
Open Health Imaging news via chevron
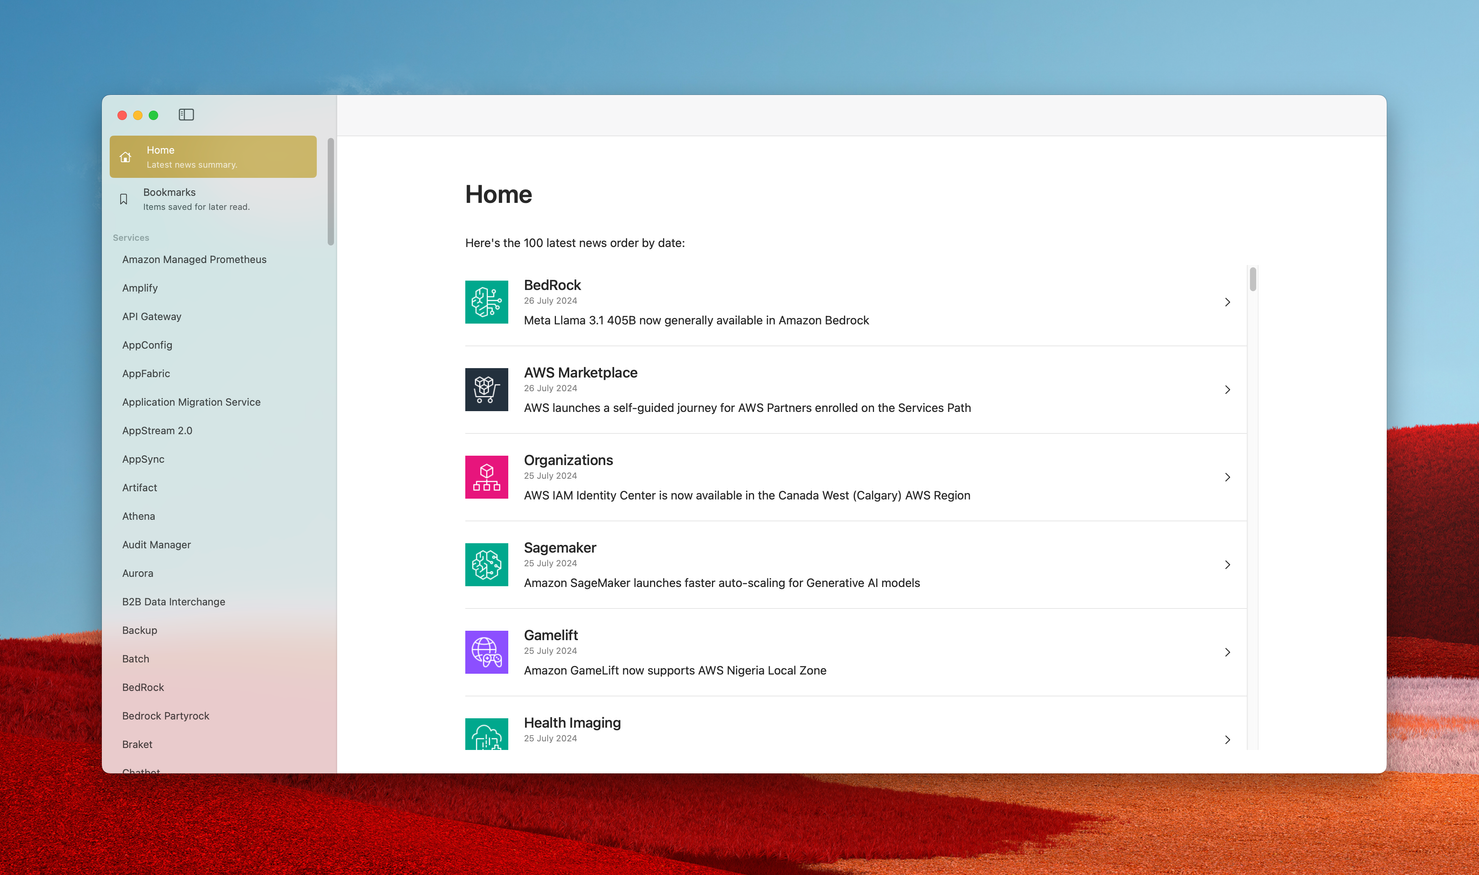[1227, 740]
